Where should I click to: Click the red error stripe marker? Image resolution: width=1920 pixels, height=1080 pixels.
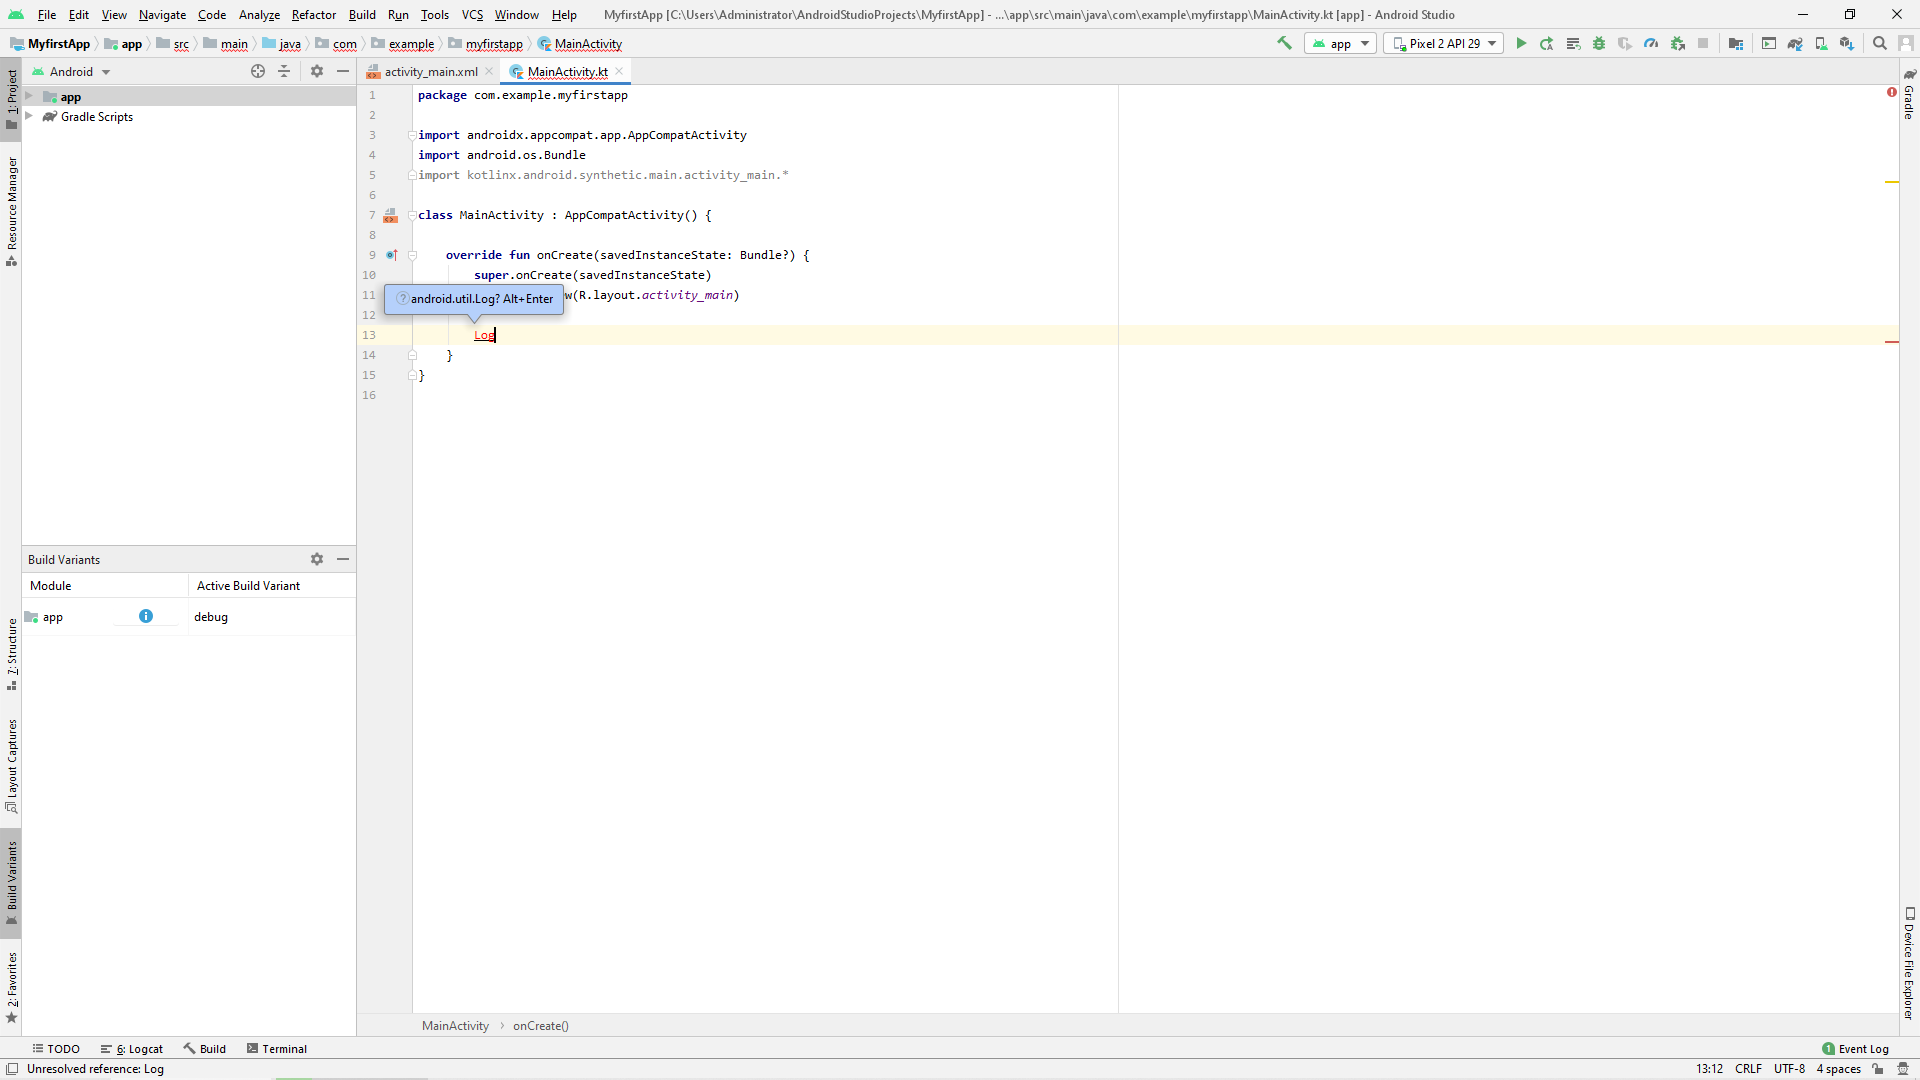tap(1891, 342)
